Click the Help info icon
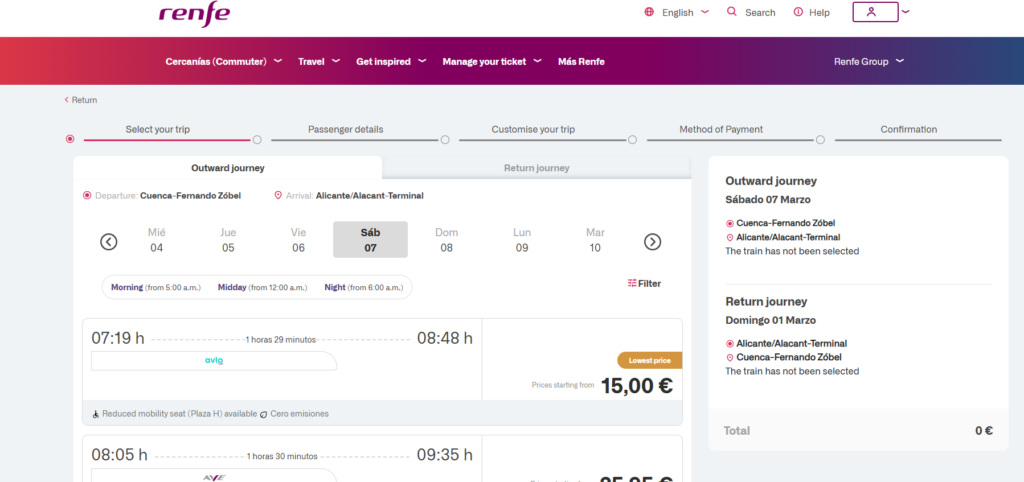The image size is (1024, 482). point(798,12)
